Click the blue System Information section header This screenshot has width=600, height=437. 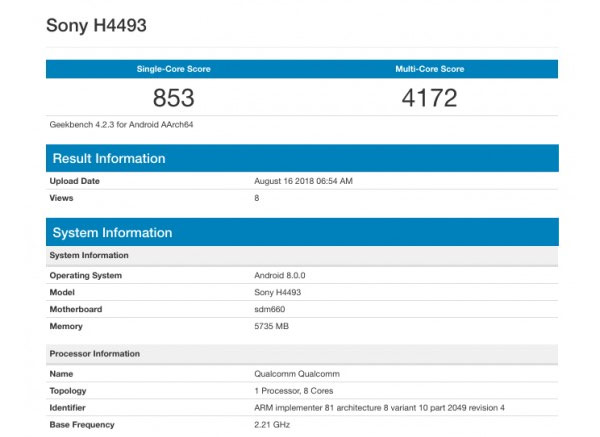[x=302, y=232]
